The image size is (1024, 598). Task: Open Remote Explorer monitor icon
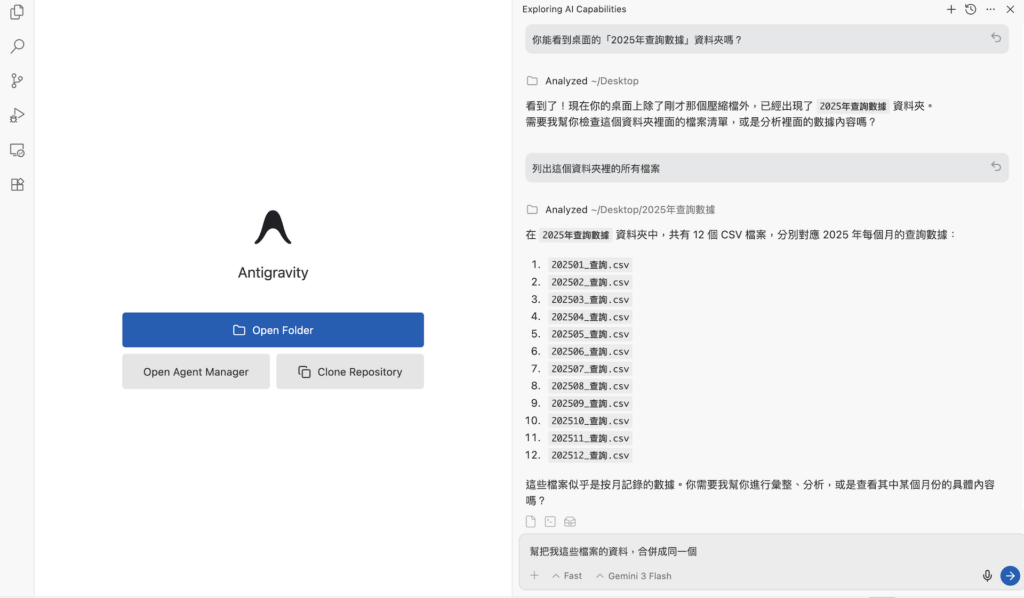click(x=17, y=150)
